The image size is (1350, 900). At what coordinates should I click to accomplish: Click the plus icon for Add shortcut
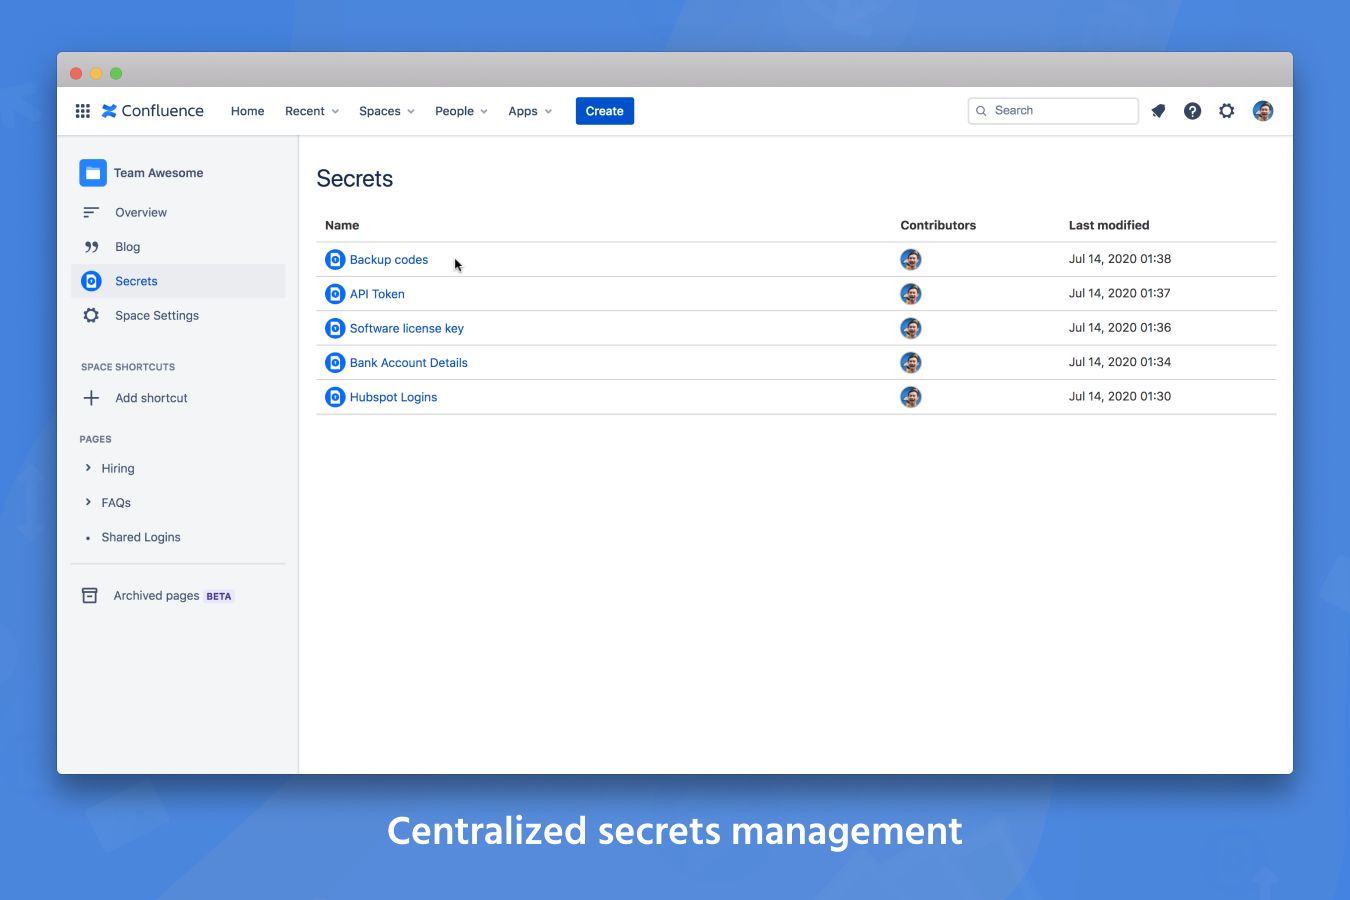click(x=91, y=398)
